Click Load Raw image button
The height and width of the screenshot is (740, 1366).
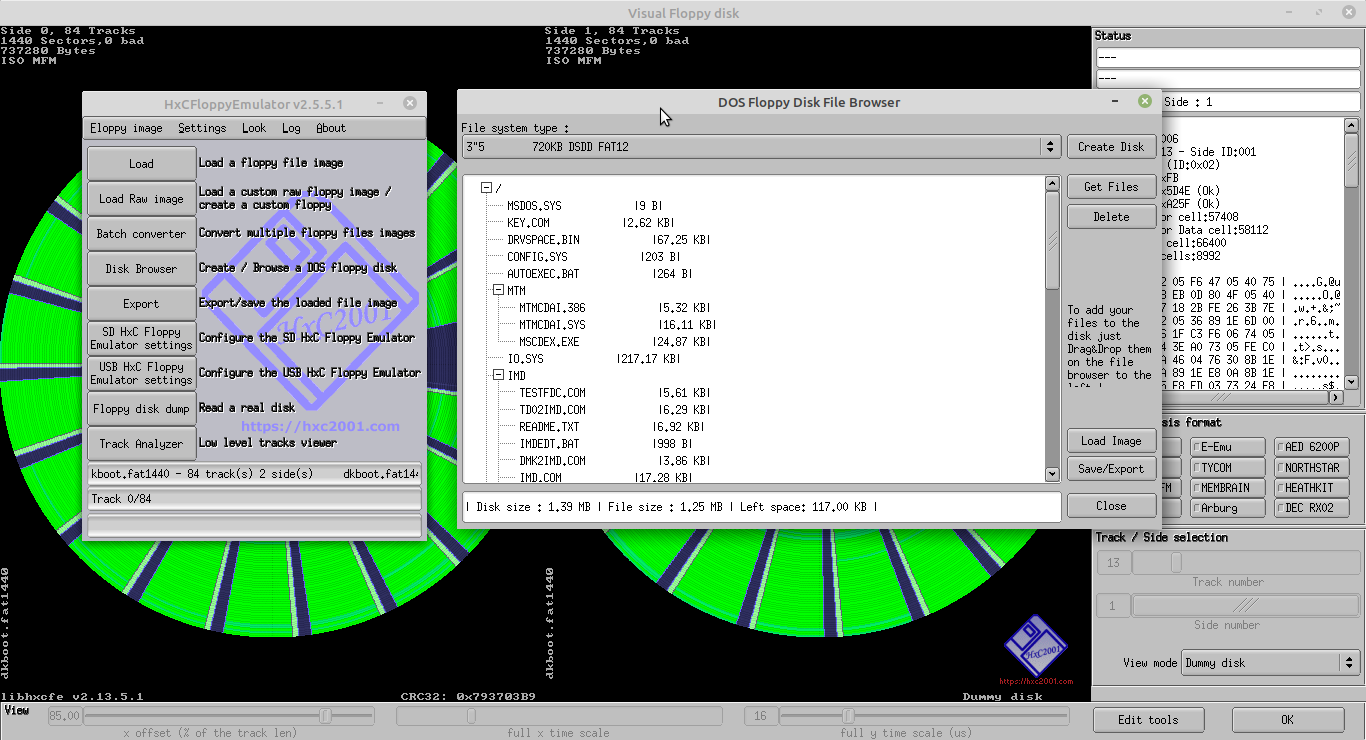coord(141,199)
